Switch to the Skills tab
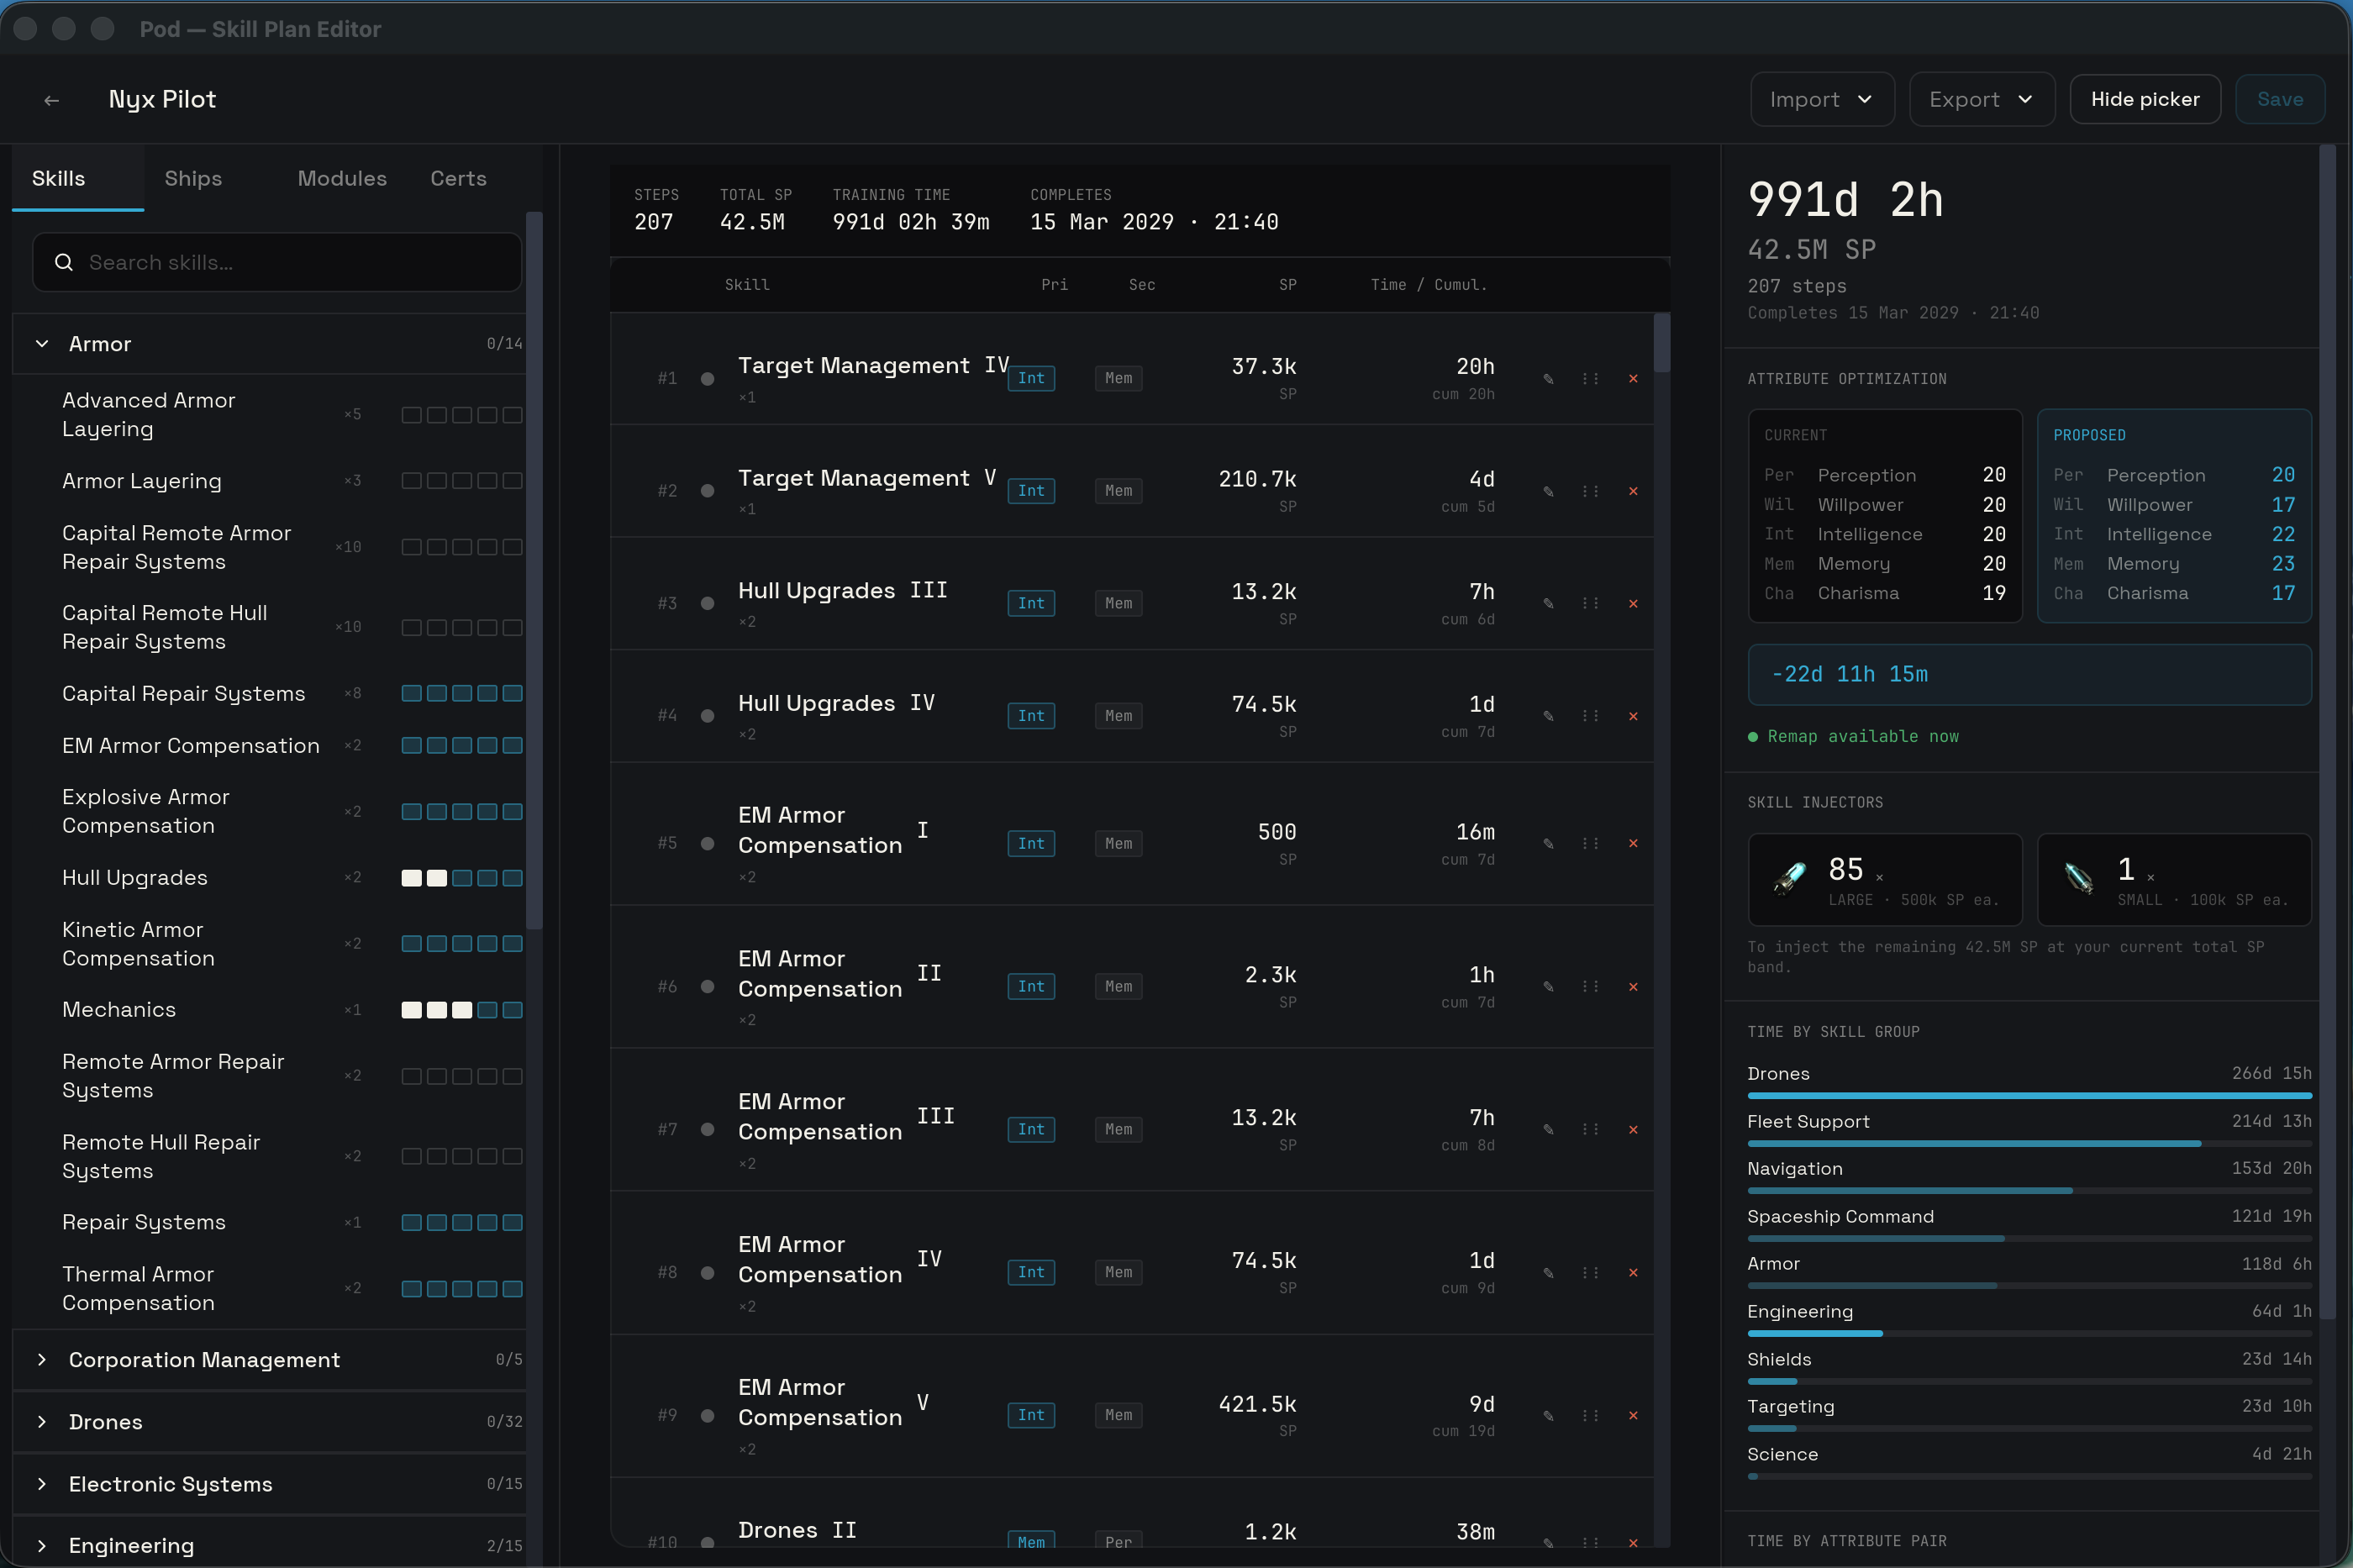 tap(78, 179)
